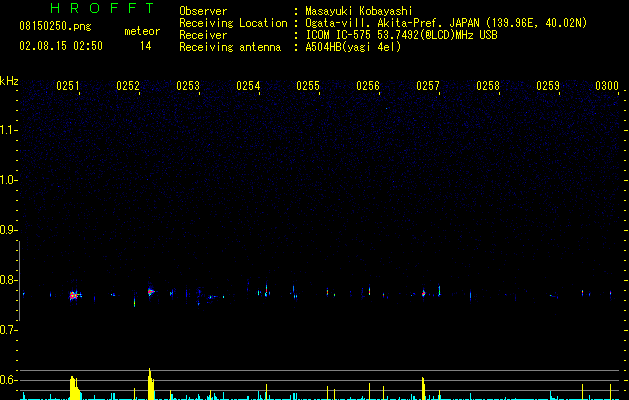Click the 0255 time marker

(x=308, y=86)
